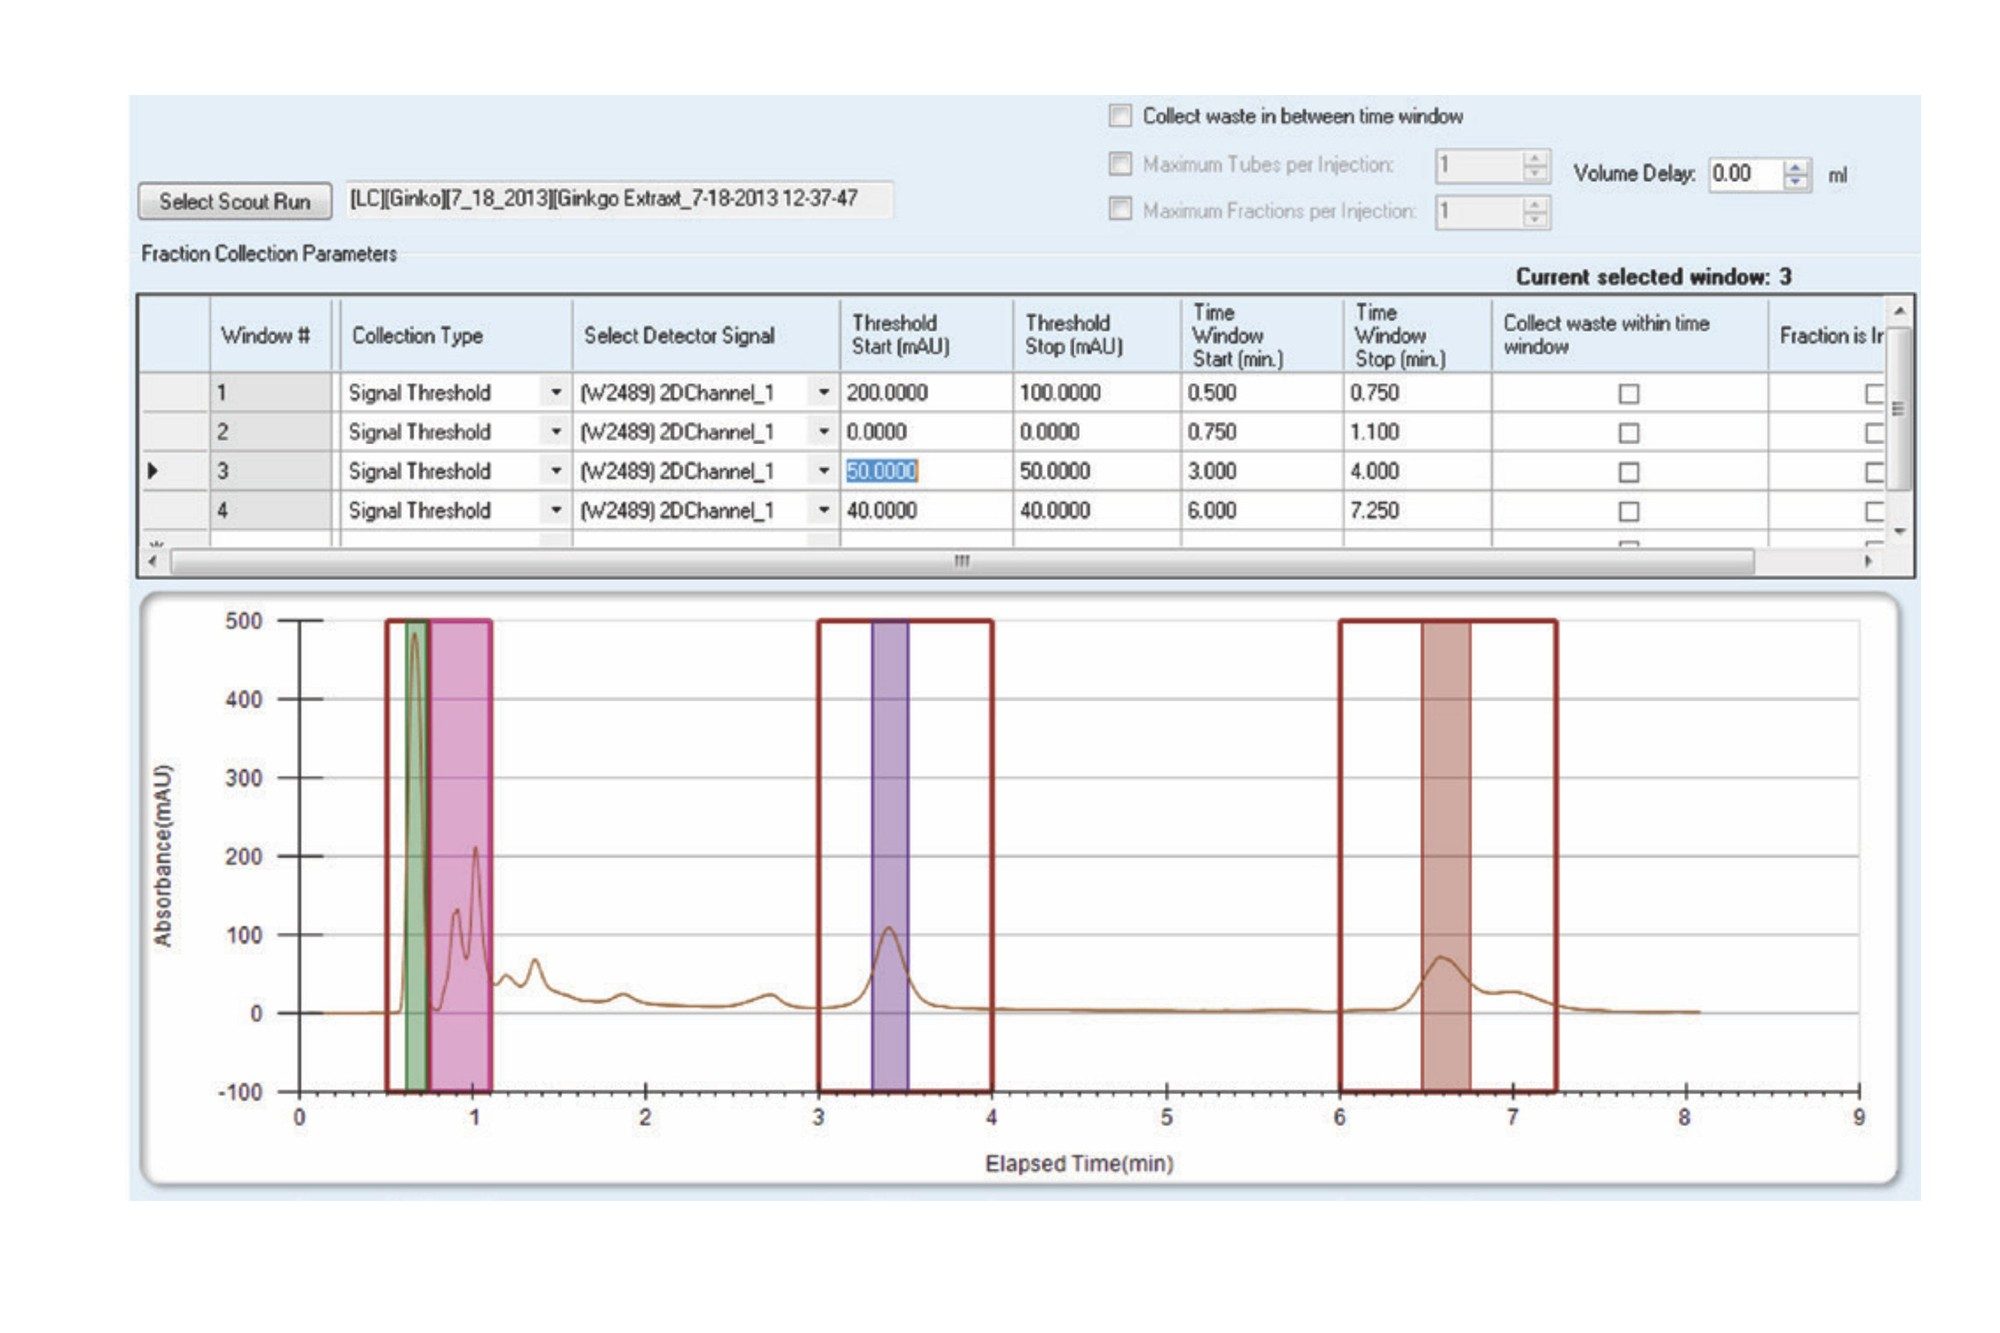Viewport: 2000px width, 1333px height.
Task: Click Time Window Start cell 6.000
Action: [1261, 510]
